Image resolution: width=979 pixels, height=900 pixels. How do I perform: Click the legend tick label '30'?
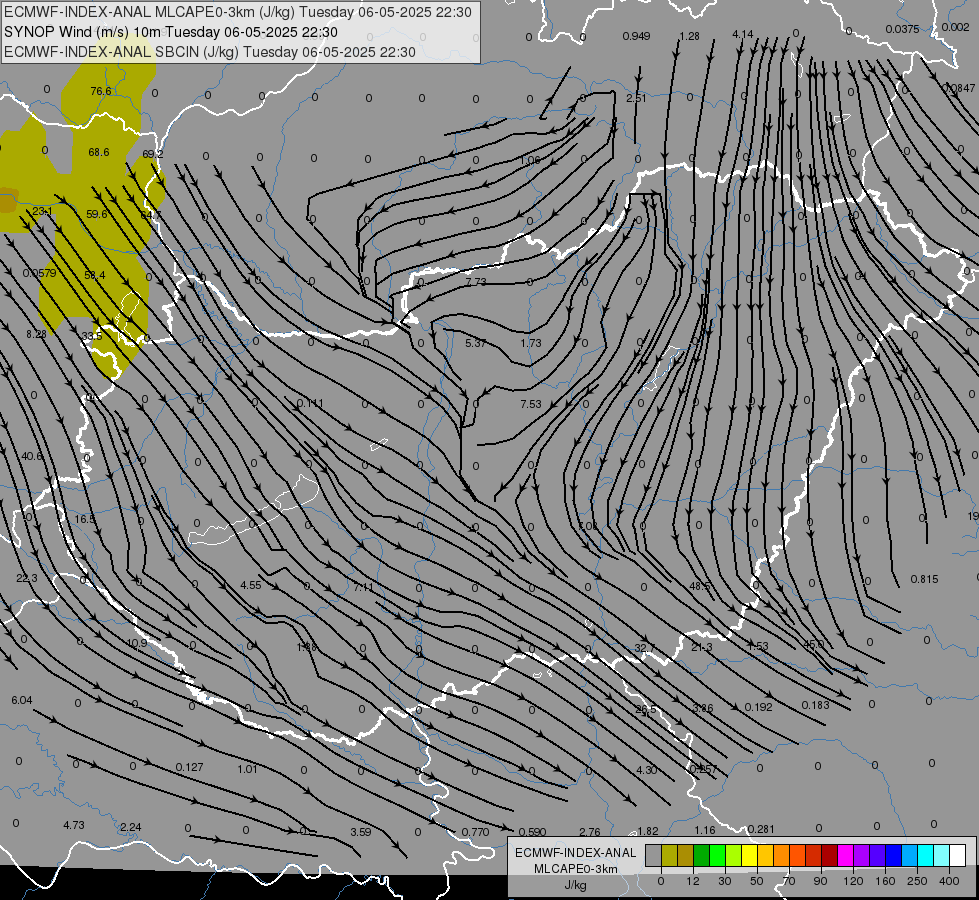click(724, 881)
